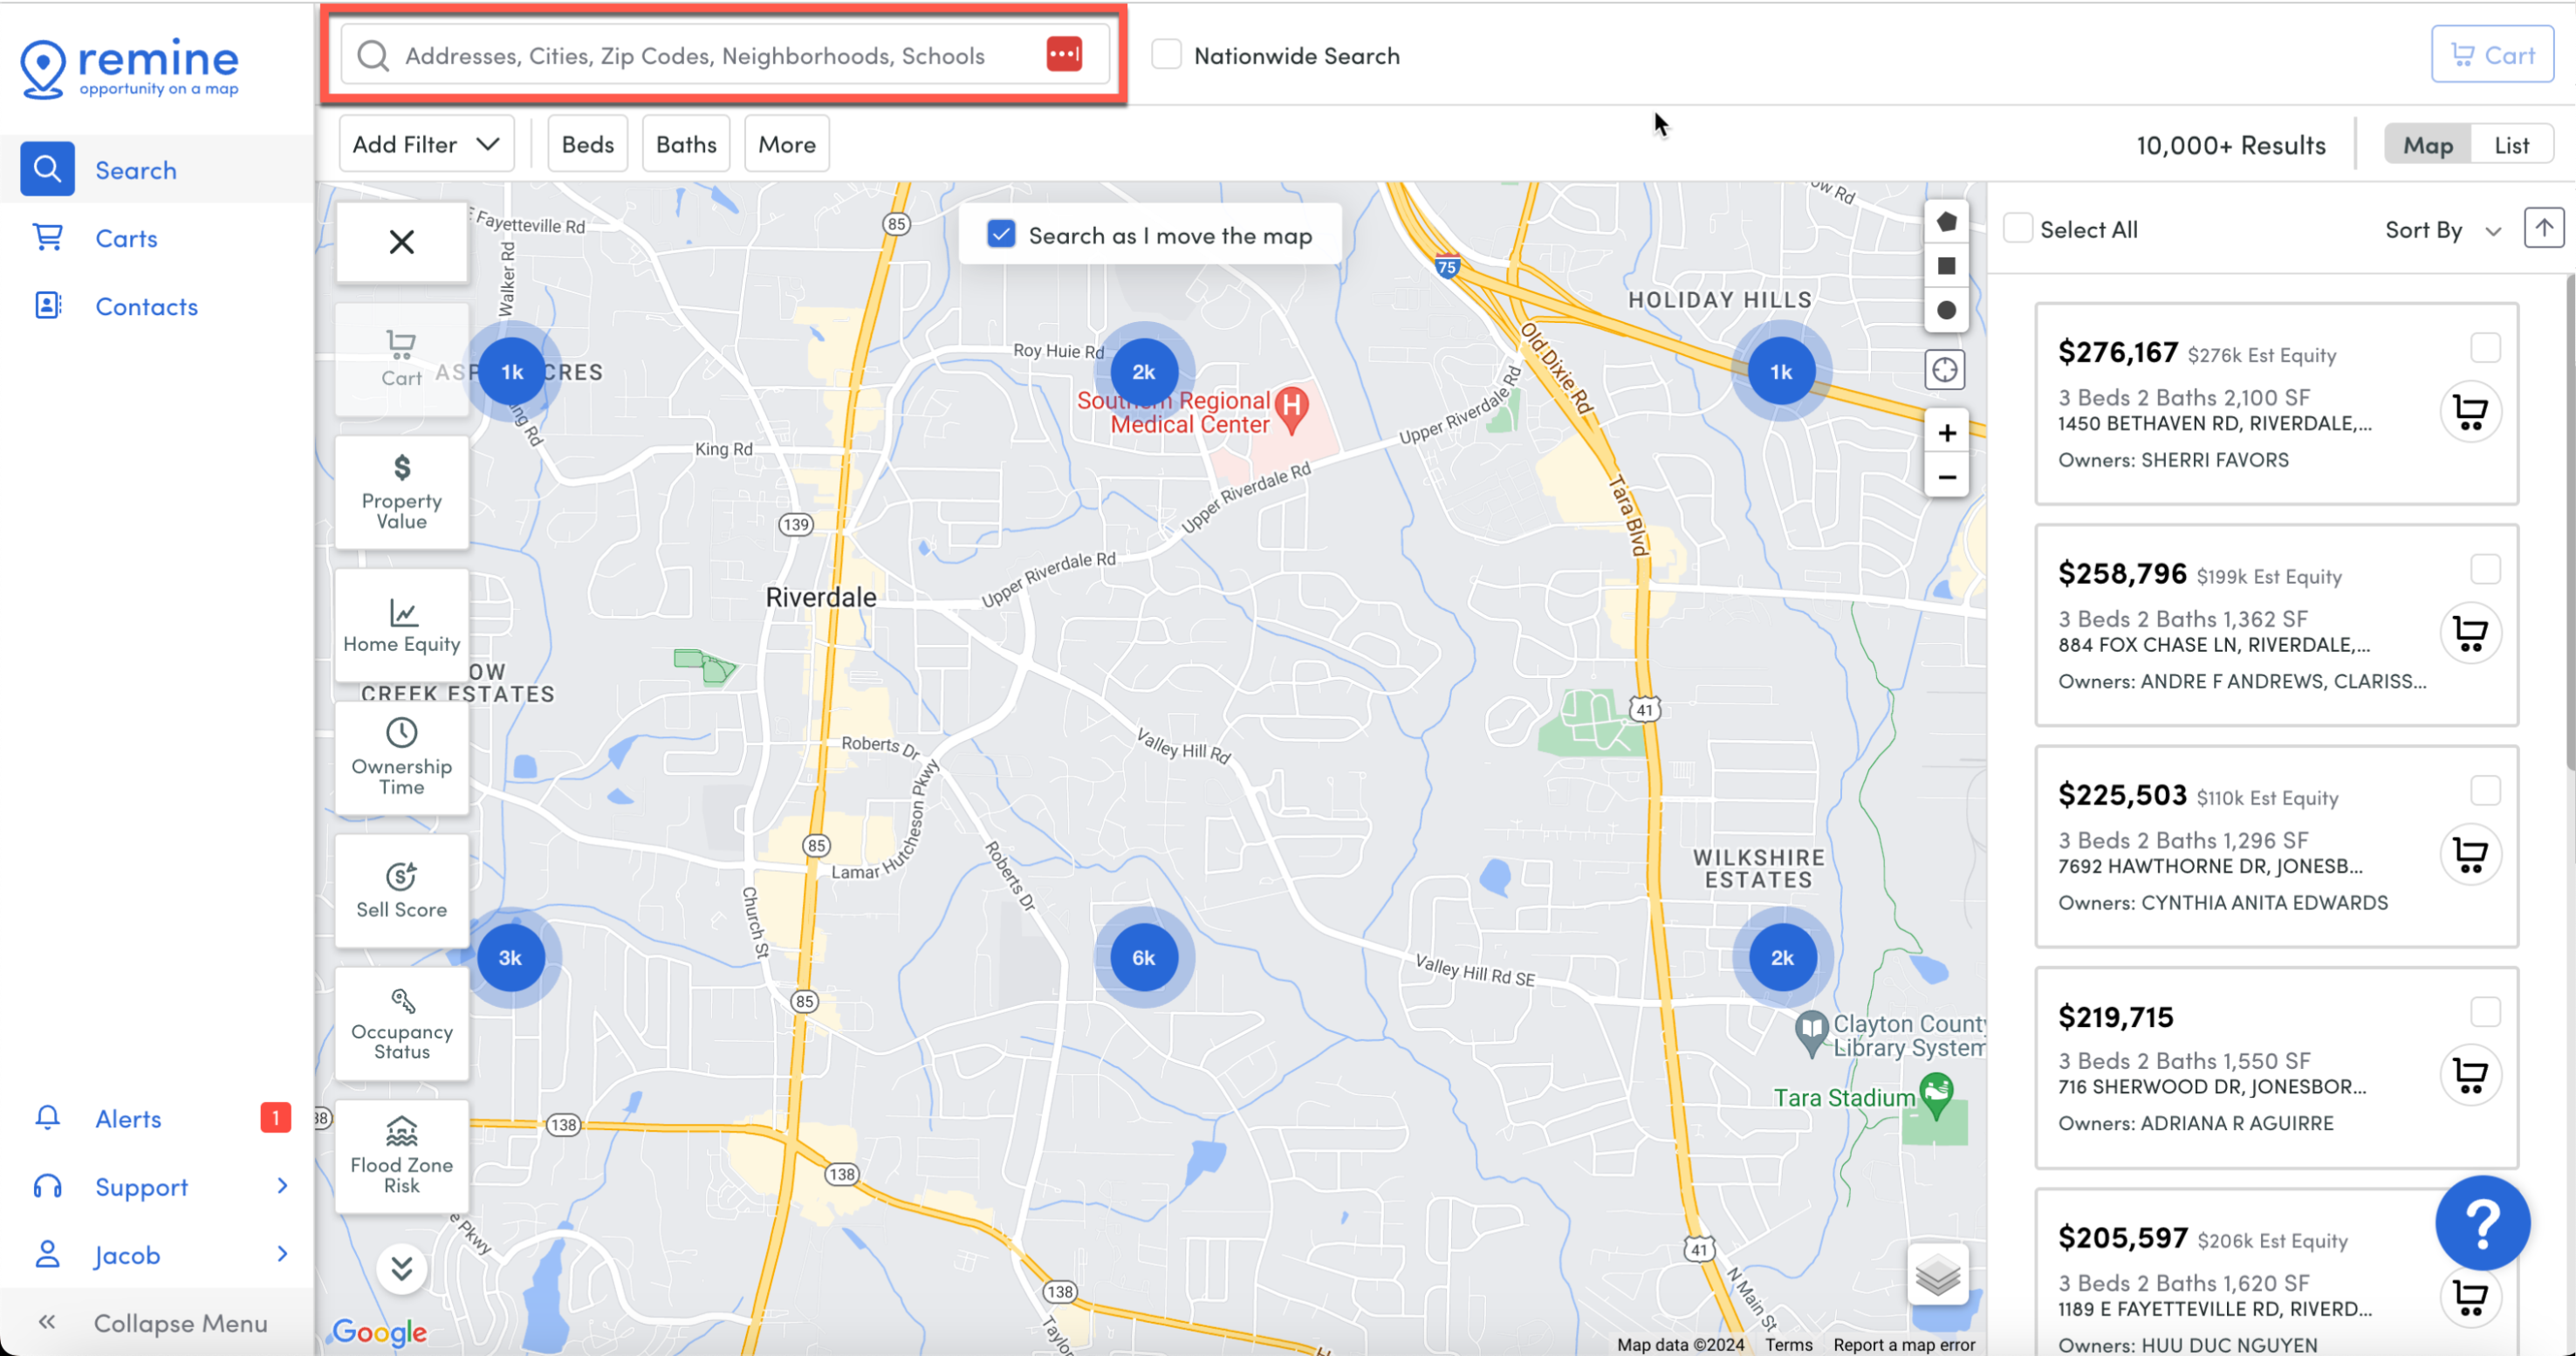
Task: Choose the circle draw tool
Action: (x=1946, y=310)
